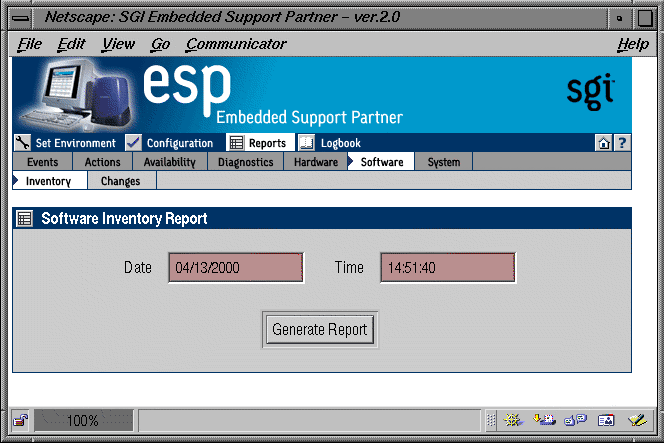This screenshot has width=664, height=443.
Task: Click the Set Environment wrench icon
Action: (22, 143)
